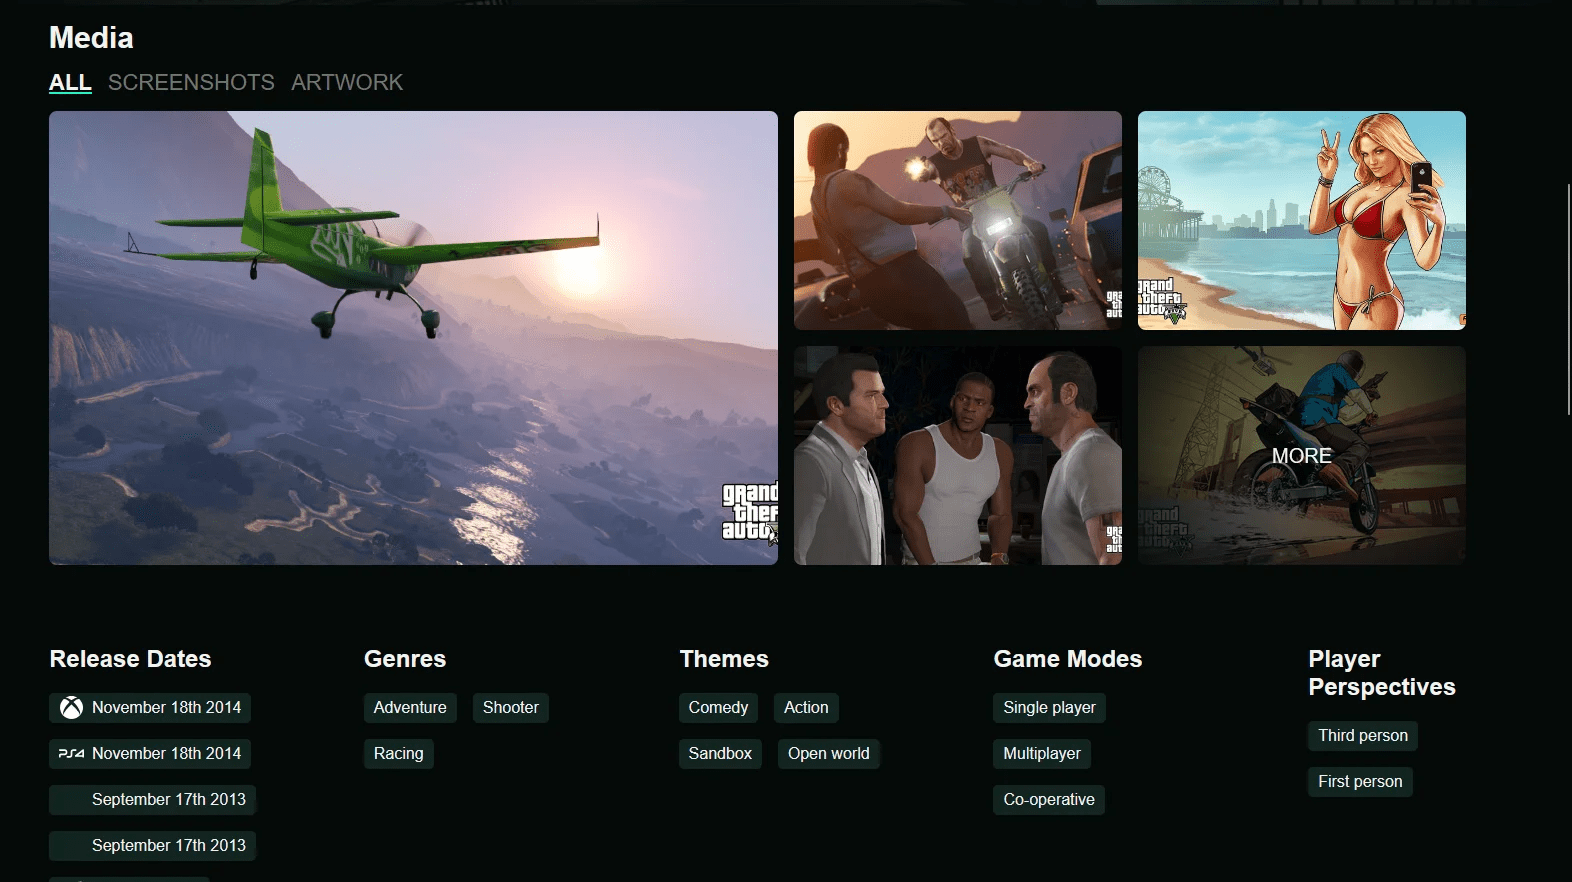This screenshot has width=1572, height=882.
Task: Click the MORE media thumbnail
Action: (x=1302, y=456)
